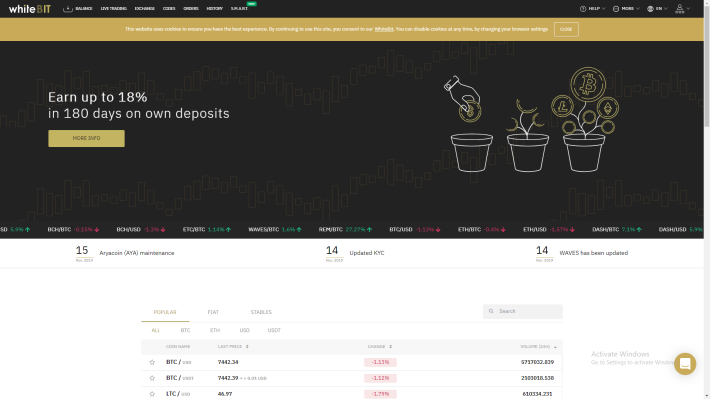
Task: Open History menu item
Action: pos(215,9)
